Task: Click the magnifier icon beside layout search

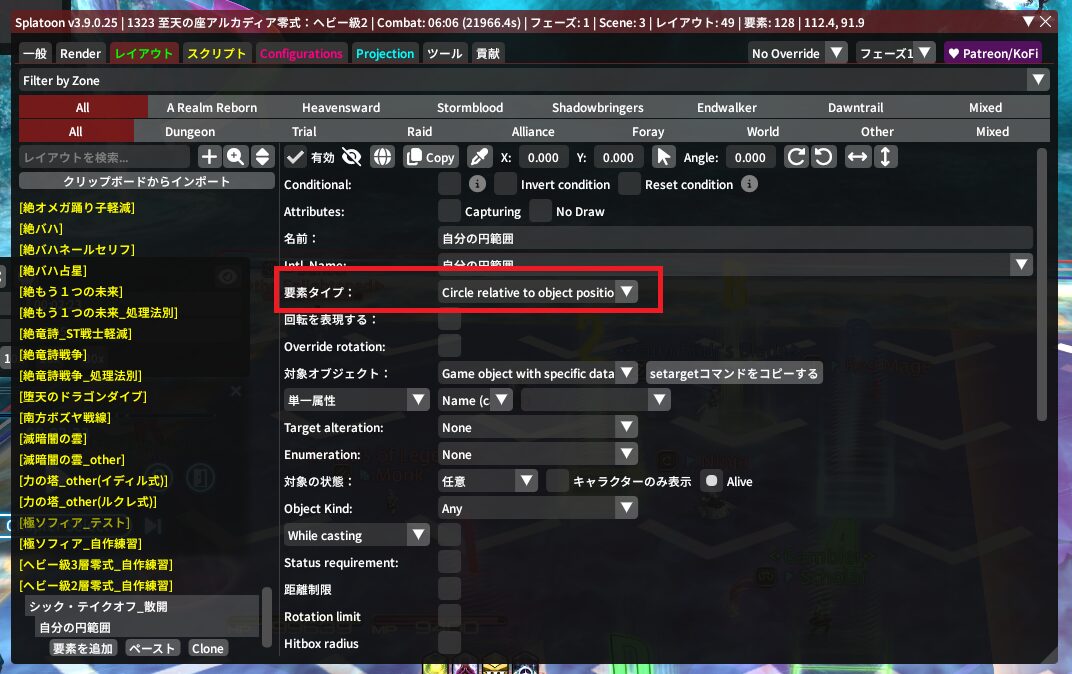Action: point(236,156)
